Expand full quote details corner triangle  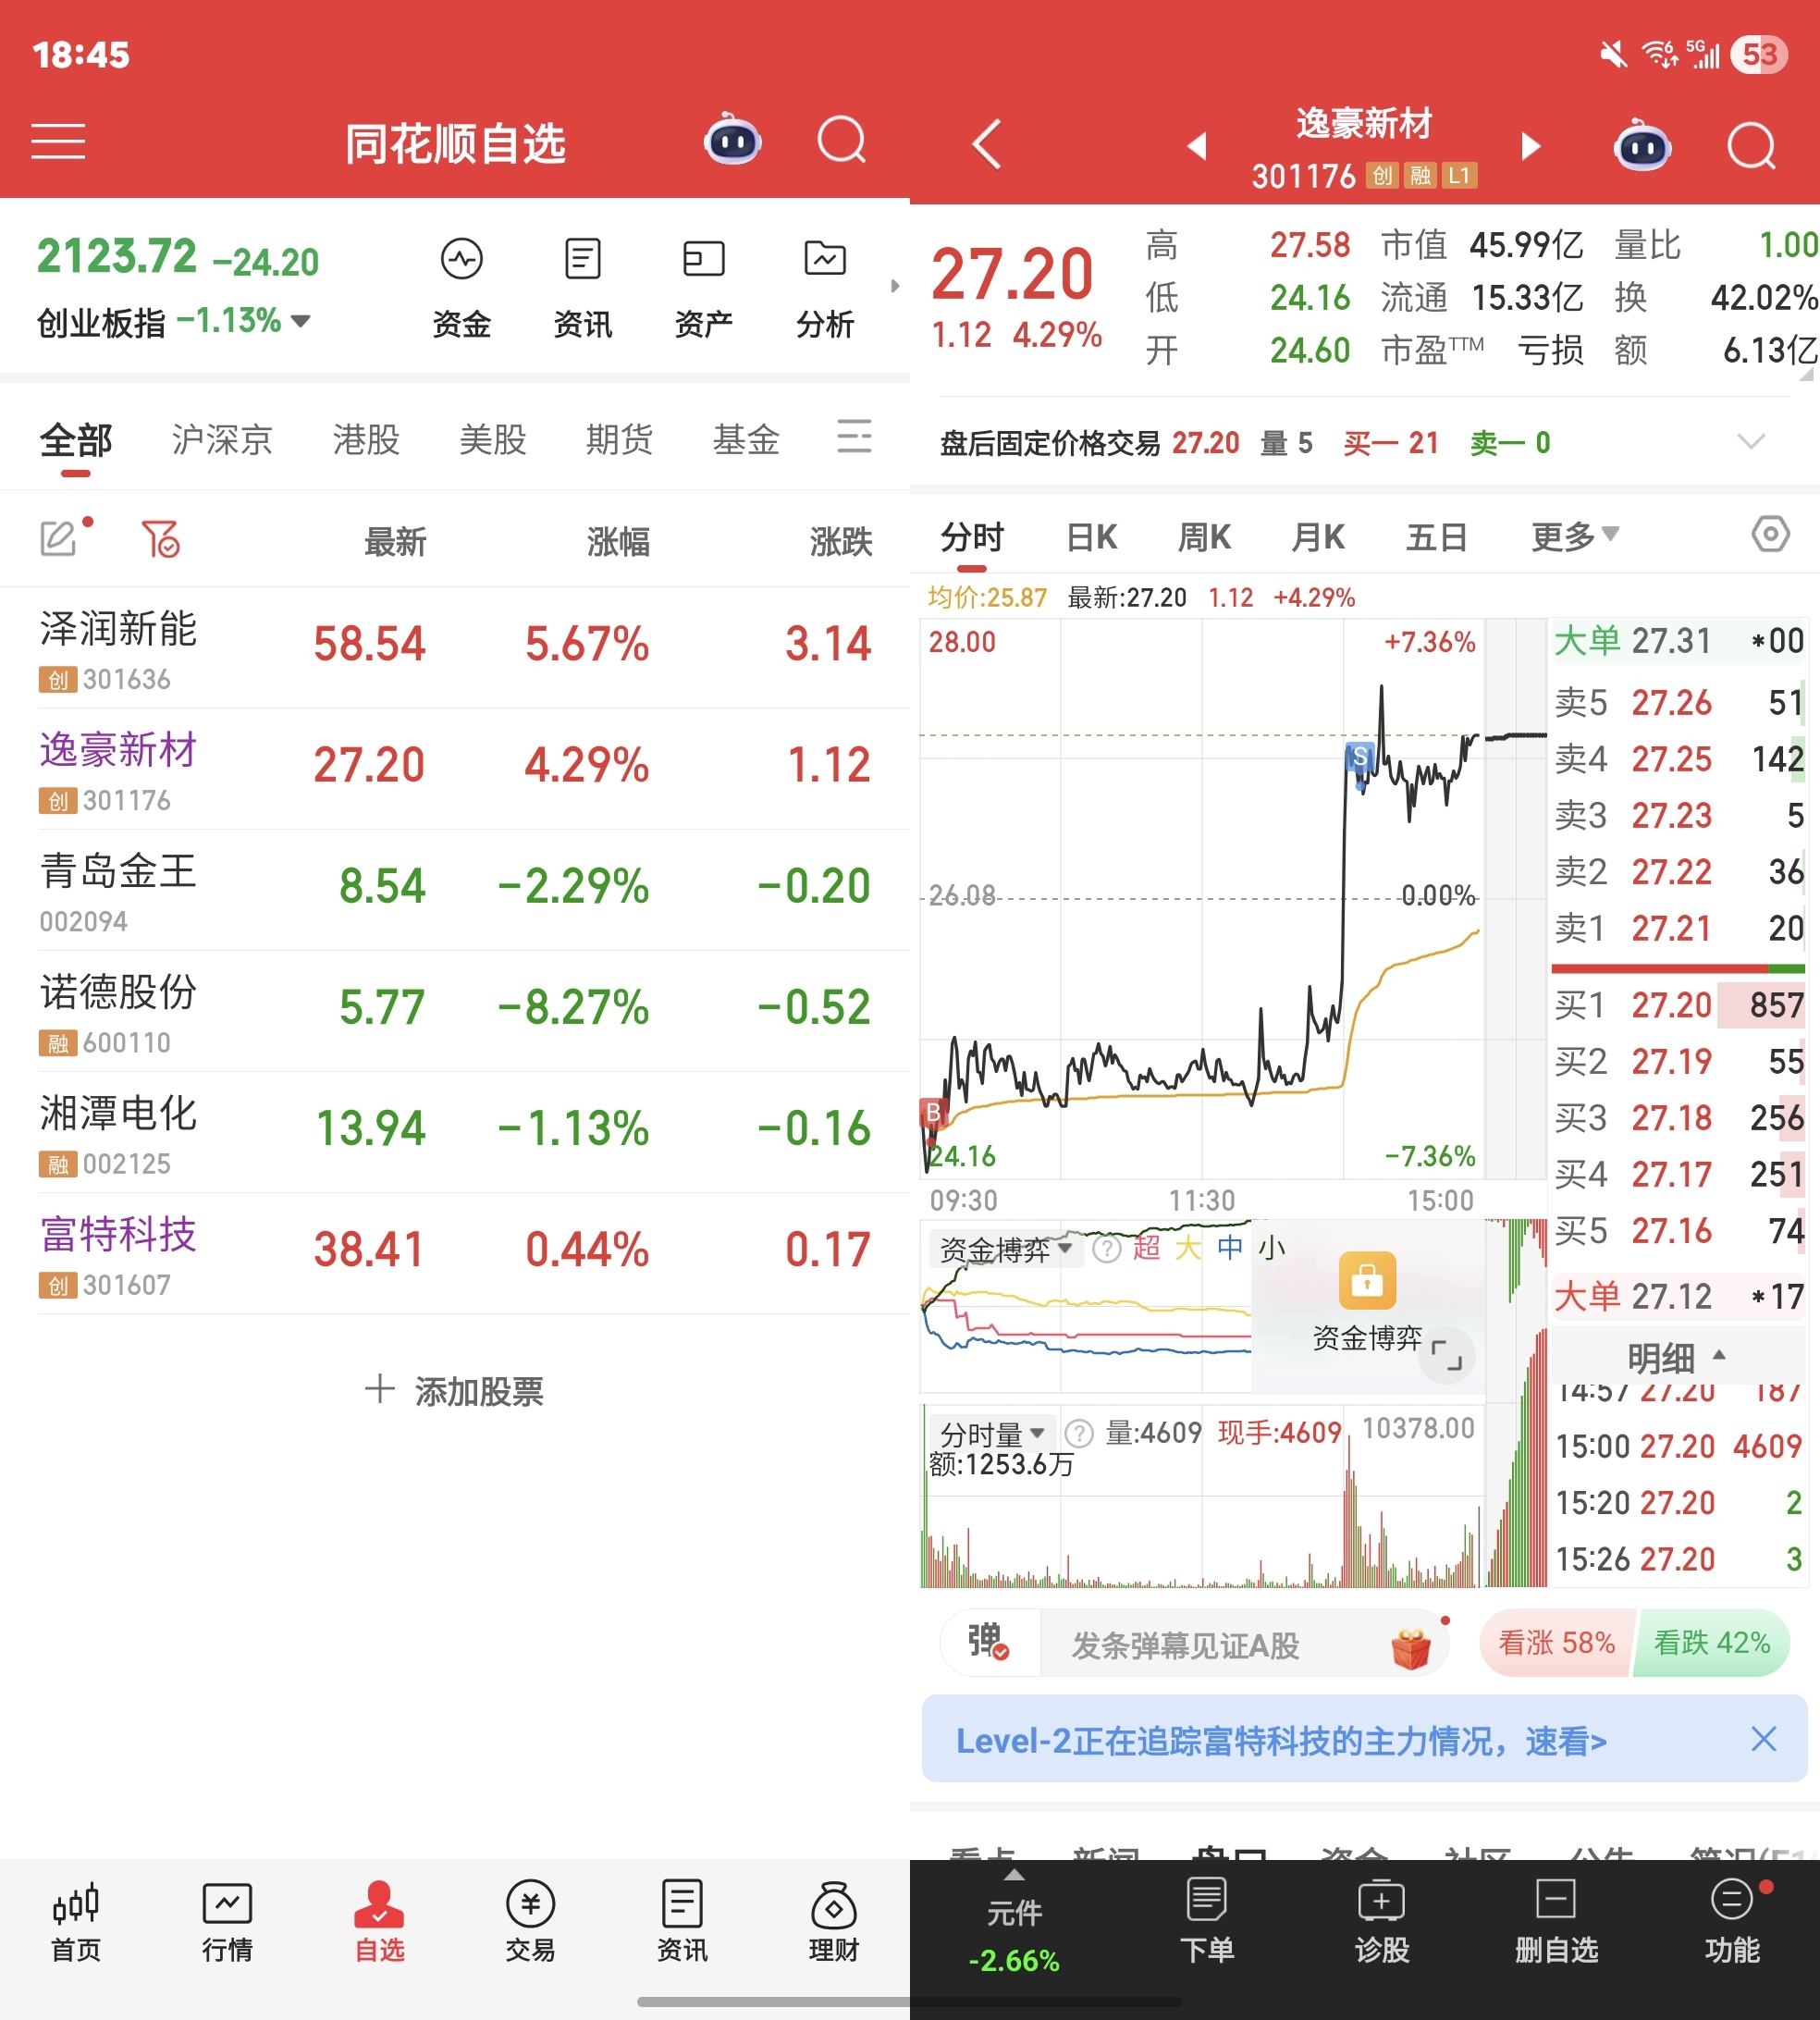coord(1806,374)
